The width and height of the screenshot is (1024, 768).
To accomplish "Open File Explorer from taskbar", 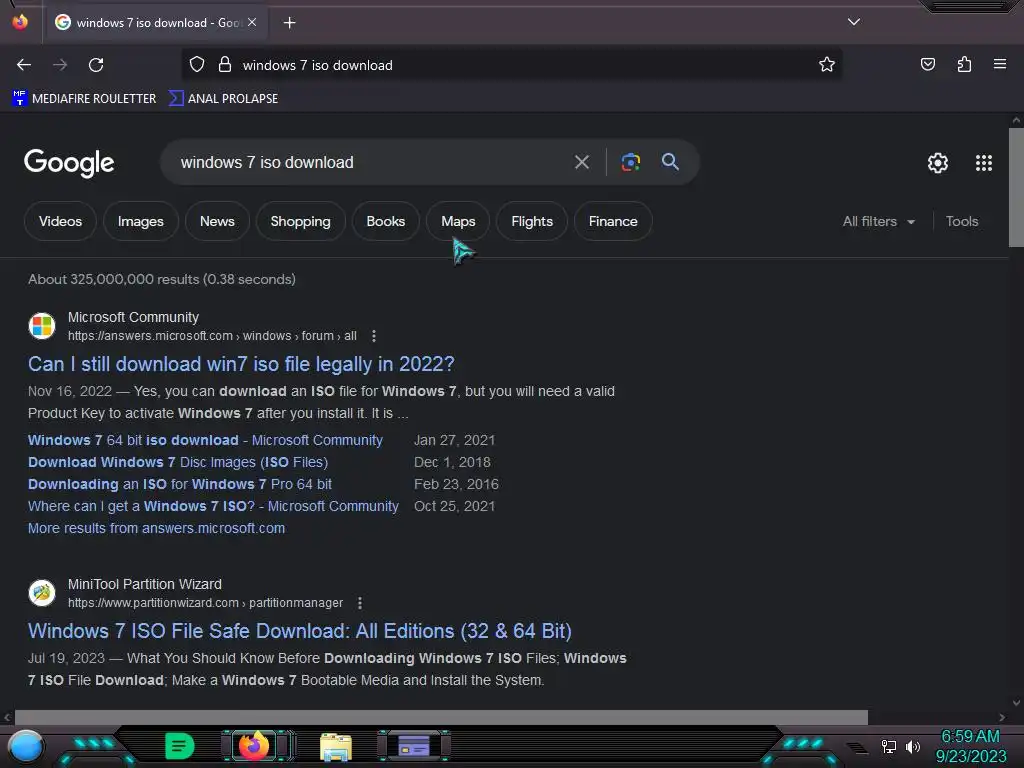I will click(336, 747).
